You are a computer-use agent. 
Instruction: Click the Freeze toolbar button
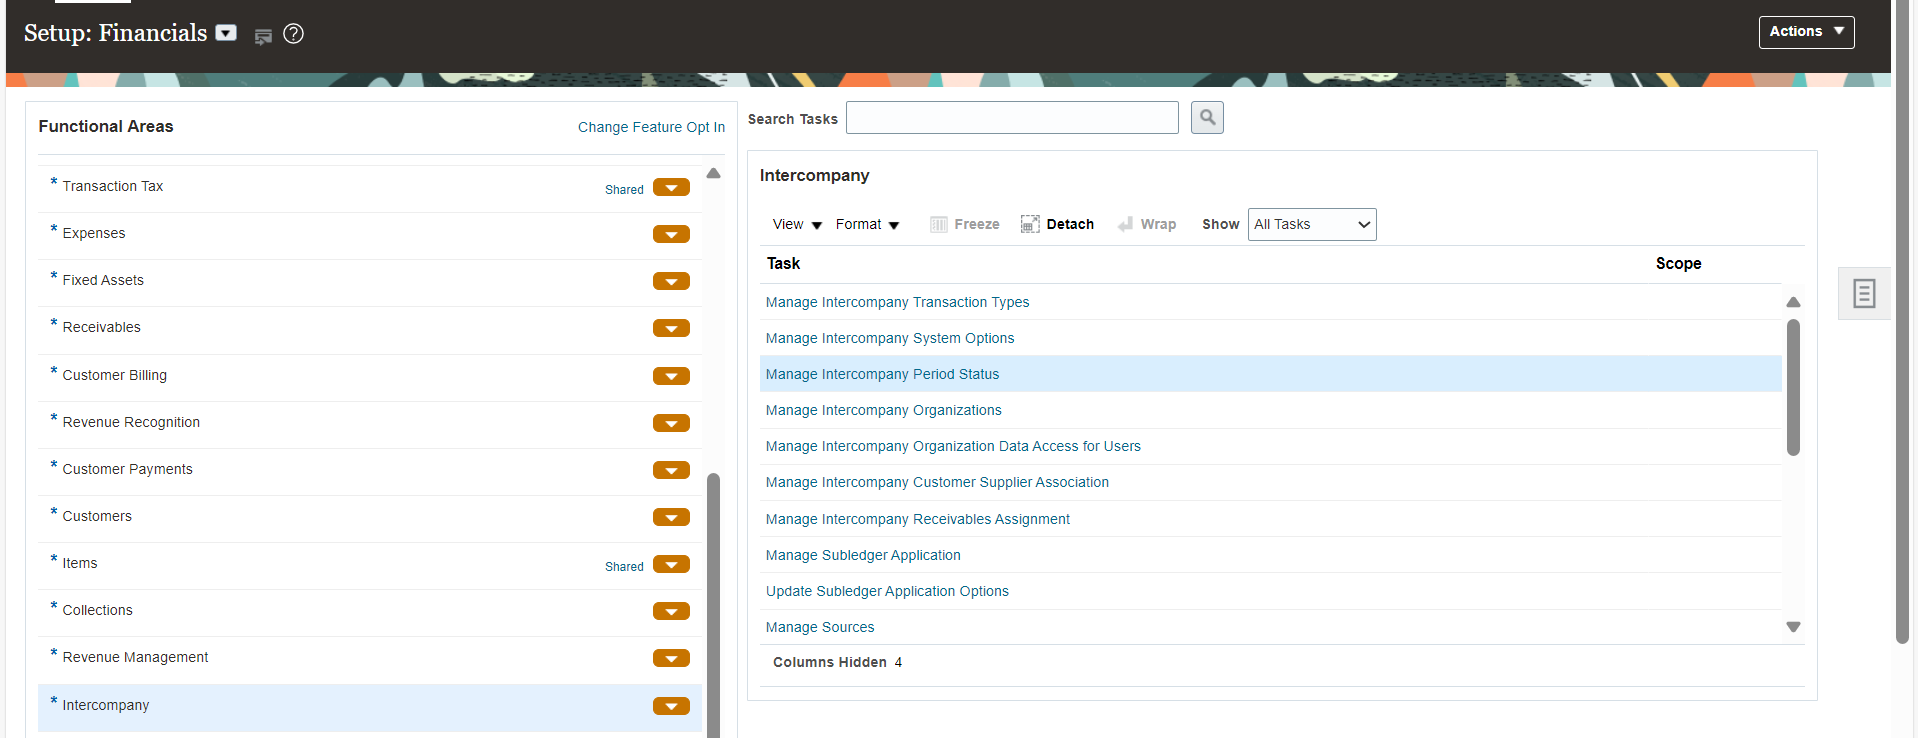click(965, 225)
